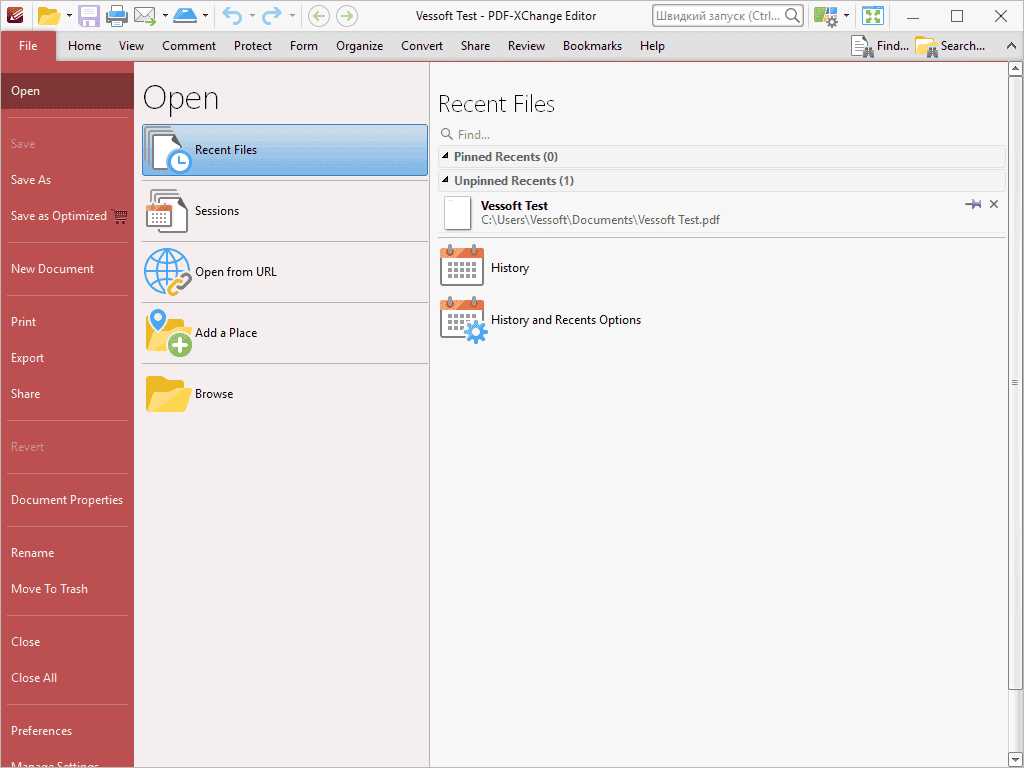The height and width of the screenshot is (768, 1024).
Task: Click the Undo arrow icon
Action: tap(232, 16)
